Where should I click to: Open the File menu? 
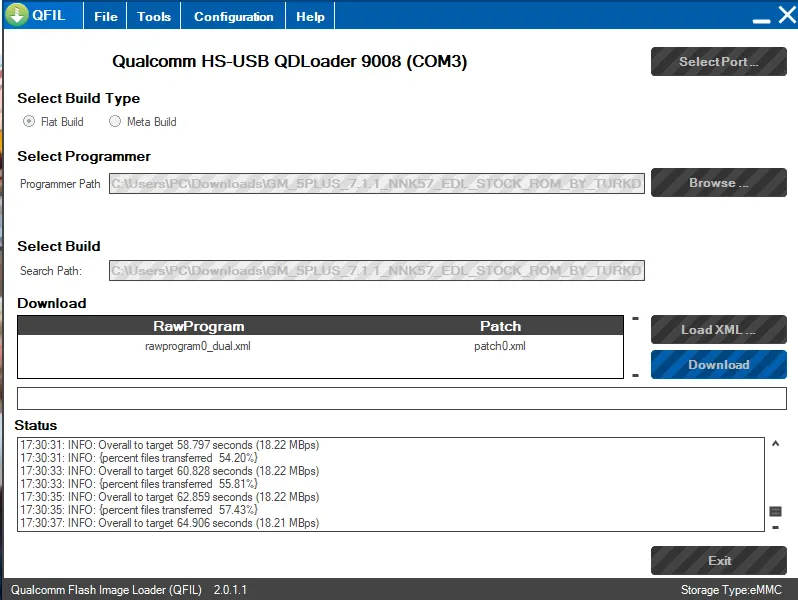[105, 16]
